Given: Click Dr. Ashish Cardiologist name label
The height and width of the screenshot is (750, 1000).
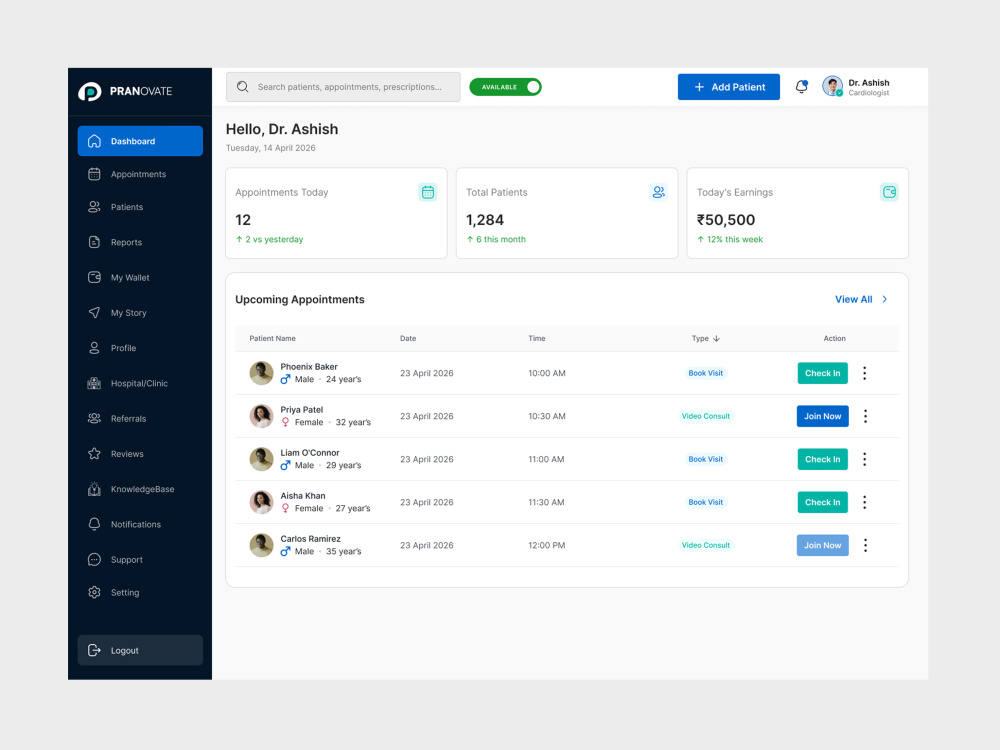Looking at the screenshot, I should (x=869, y=87).
